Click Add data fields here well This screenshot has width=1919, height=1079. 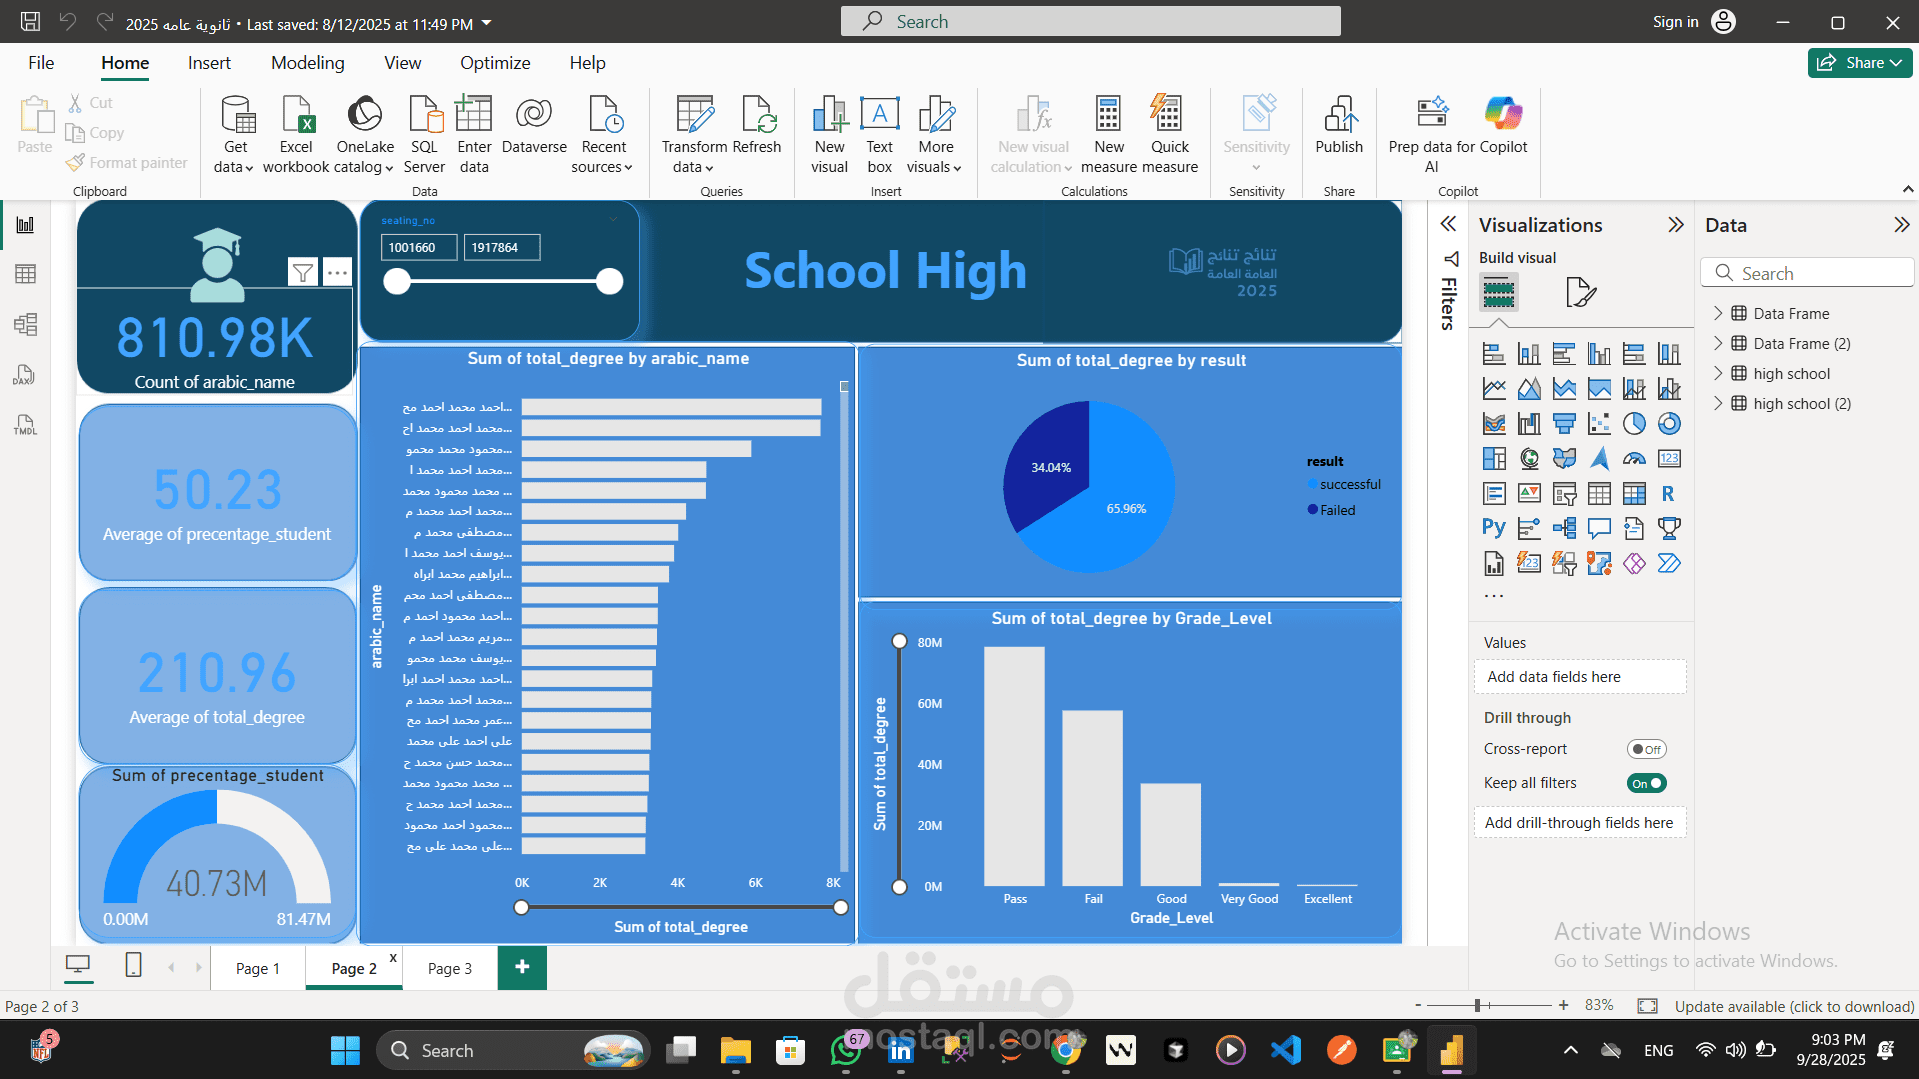tap(1580, 677)
